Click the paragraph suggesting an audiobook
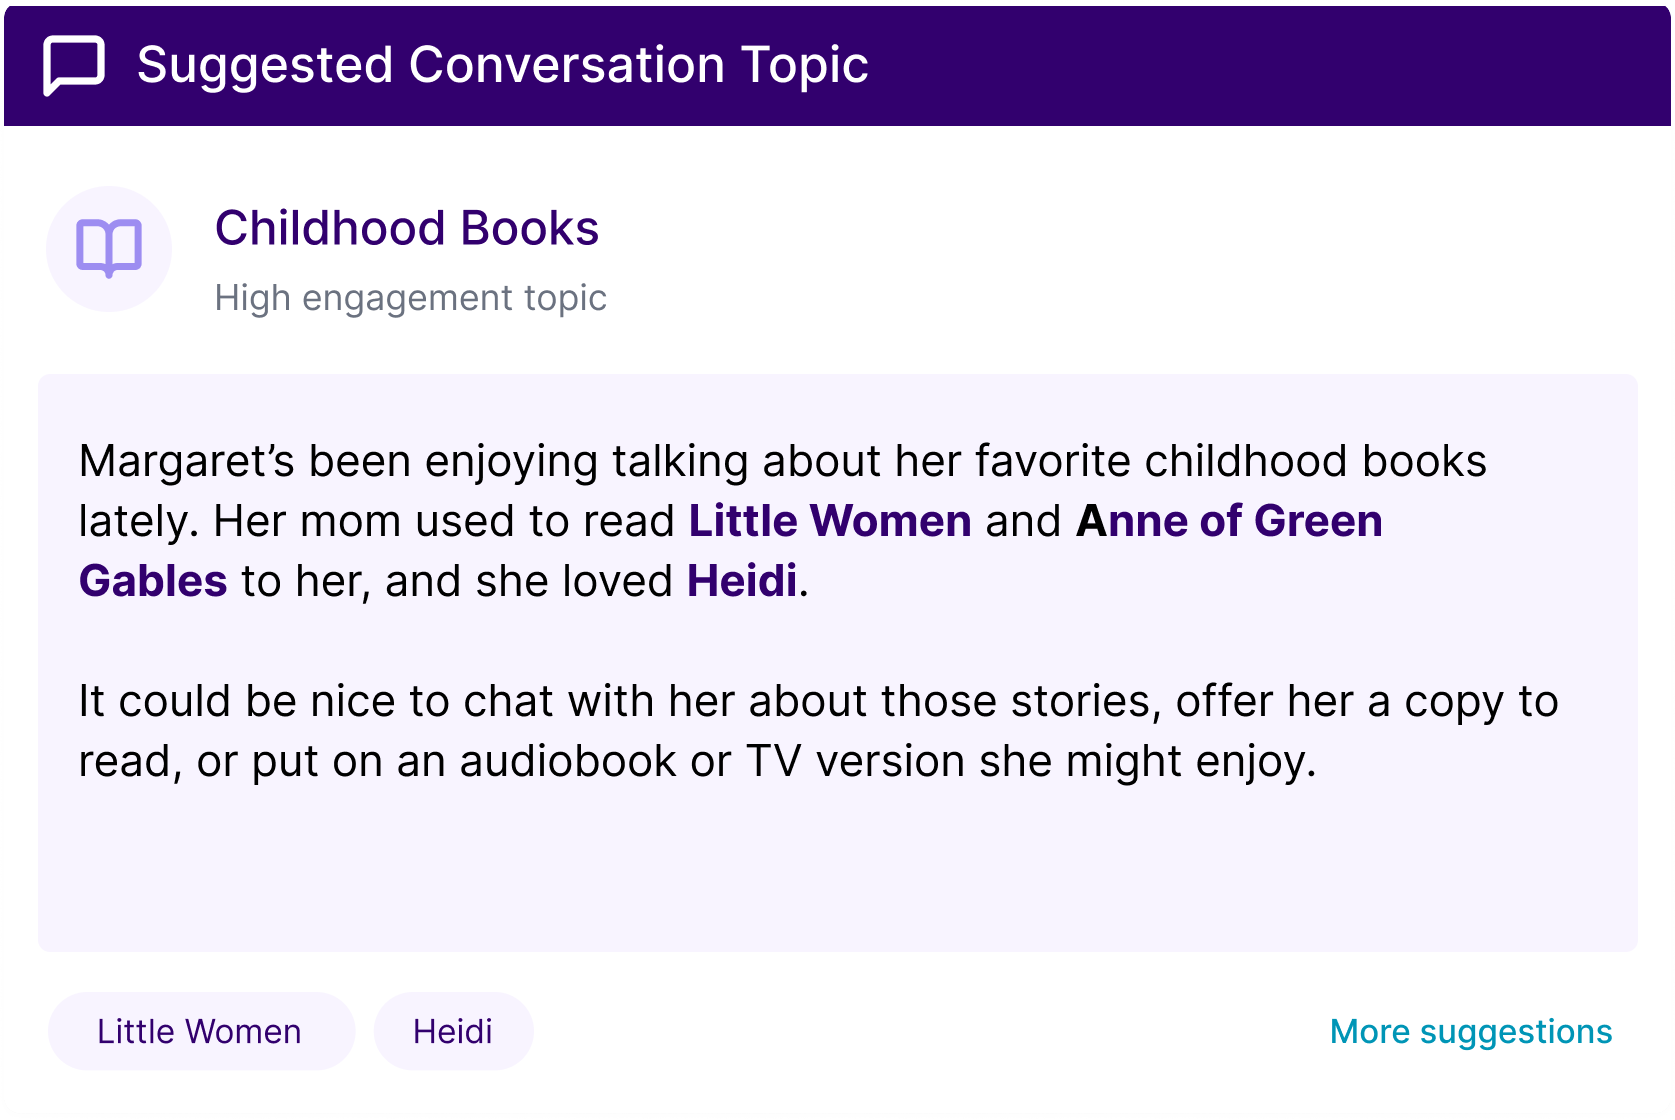Viewport: 1675px width, 1120px height. 818,731
